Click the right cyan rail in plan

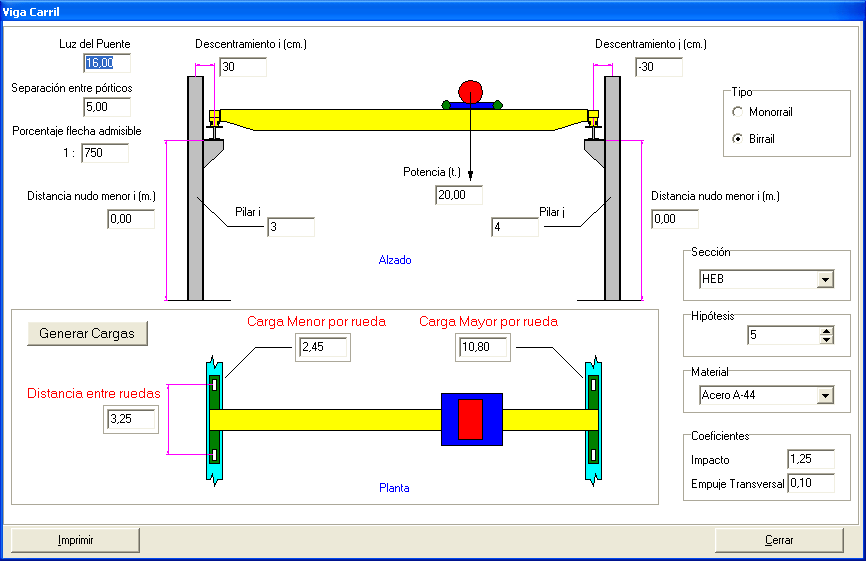594,419
